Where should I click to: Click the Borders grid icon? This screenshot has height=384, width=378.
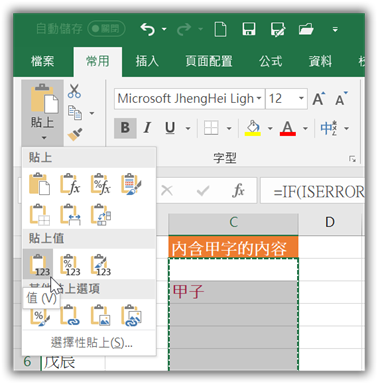coord(211,128)
